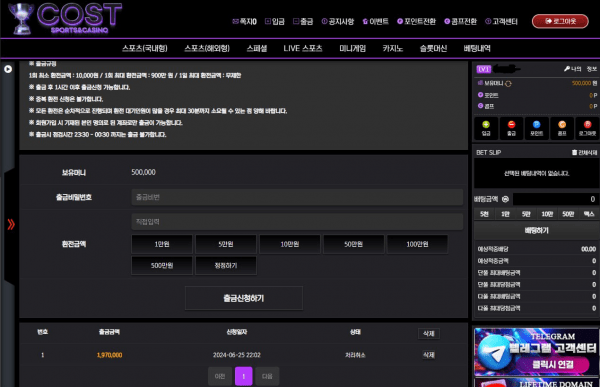This screenshot has width=600, height=387.
Task: Go to page 1 in pagination
Action: click(243, 376)
